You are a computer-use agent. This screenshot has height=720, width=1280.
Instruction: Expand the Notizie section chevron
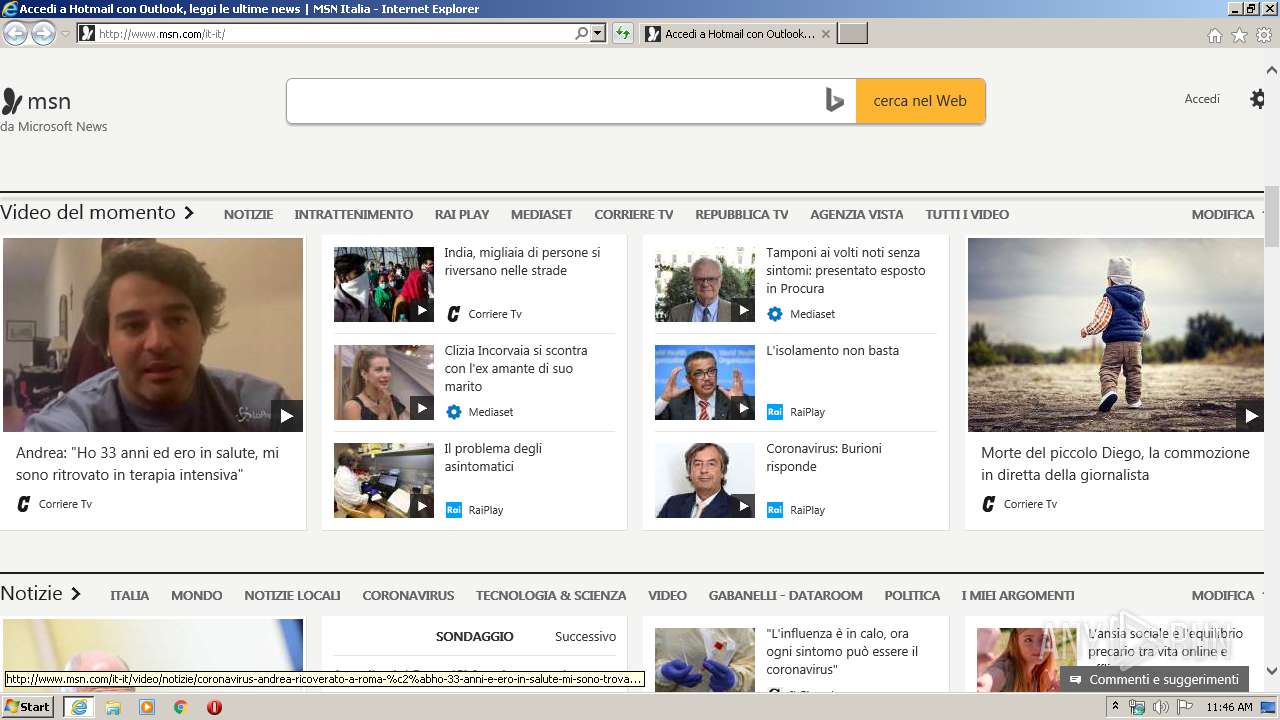[x=75, y=594]
